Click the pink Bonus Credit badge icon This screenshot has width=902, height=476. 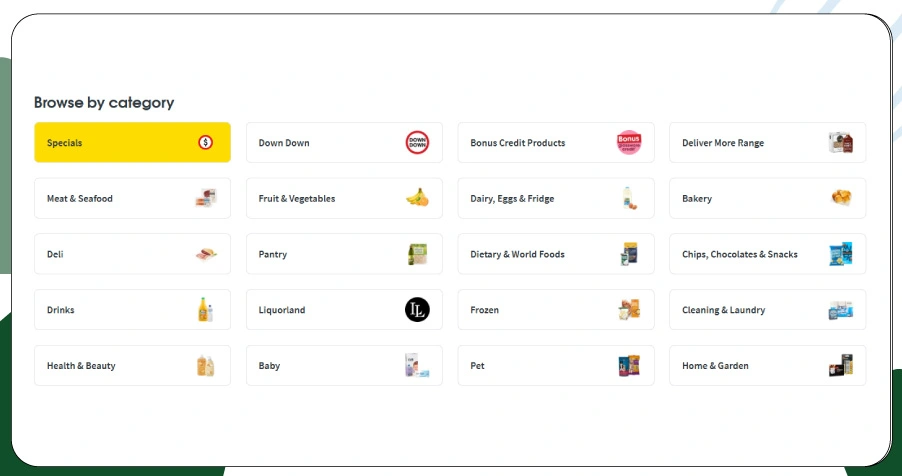(628, 143)
